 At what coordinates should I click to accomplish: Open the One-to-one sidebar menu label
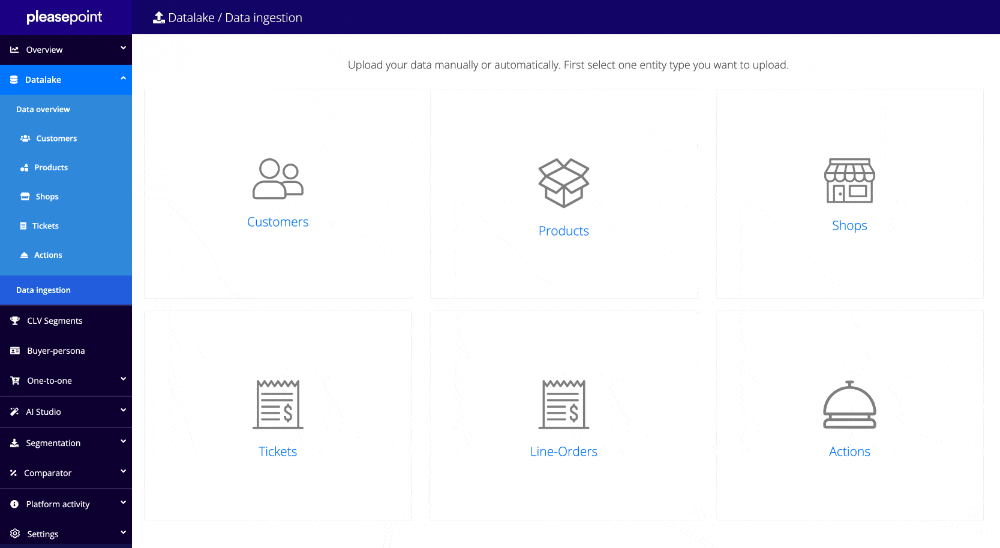pos(49,381)
